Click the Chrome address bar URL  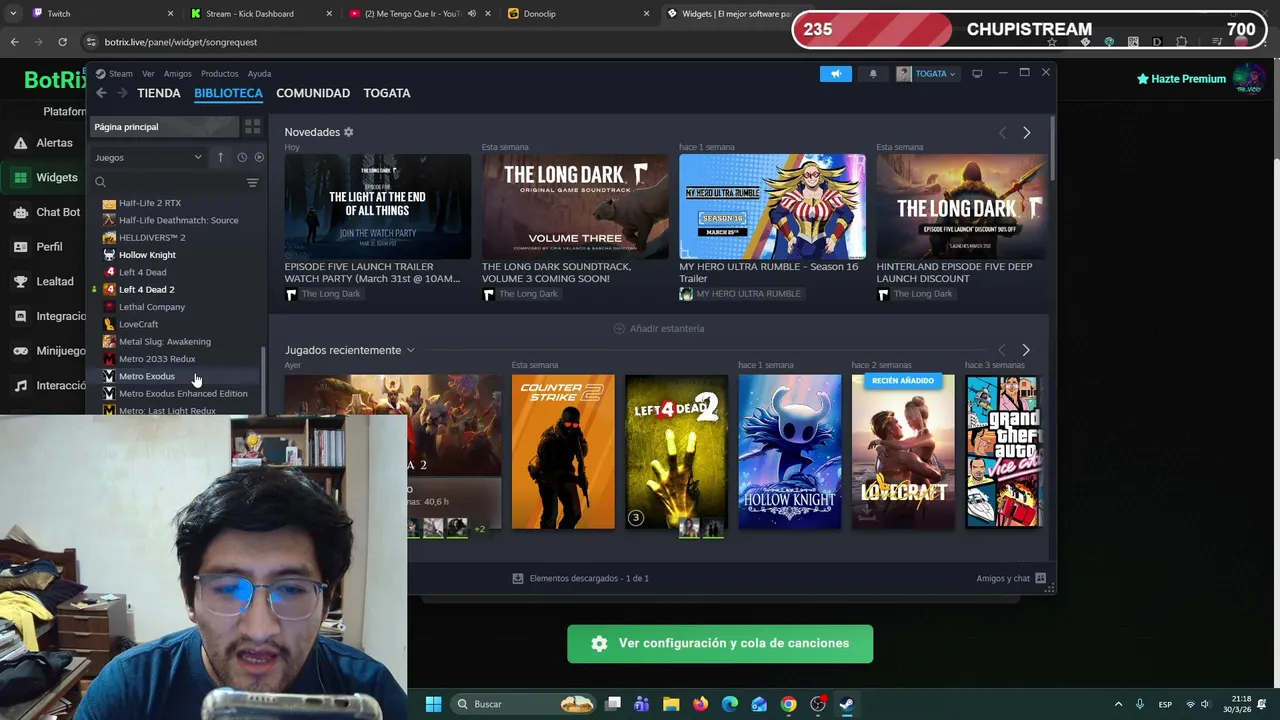pyautogui.click(x=181, y=42)
